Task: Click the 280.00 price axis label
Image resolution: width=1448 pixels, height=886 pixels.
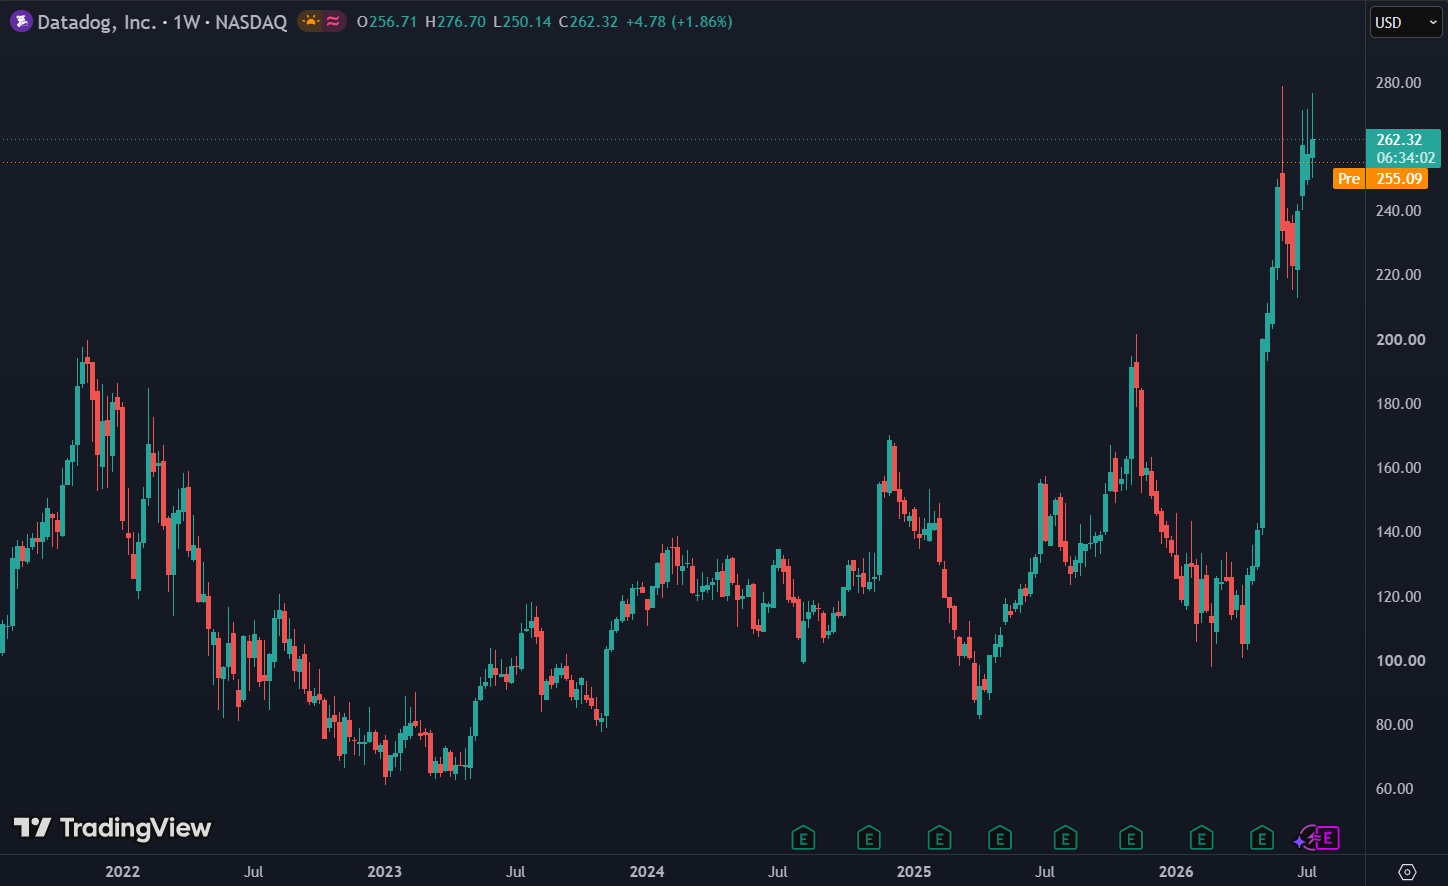Action: pyautogui.click(x=1398, y=82)
